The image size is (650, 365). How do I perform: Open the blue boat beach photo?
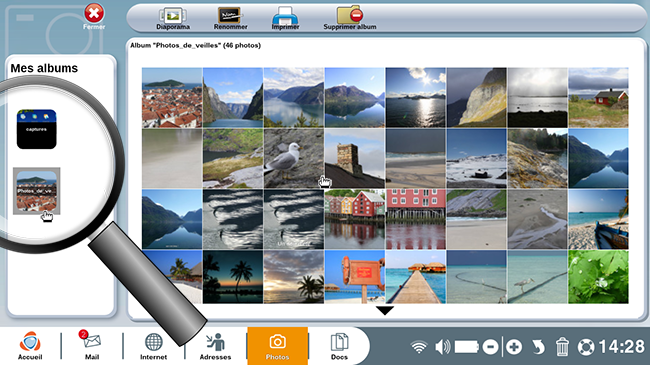click(598, 219)
